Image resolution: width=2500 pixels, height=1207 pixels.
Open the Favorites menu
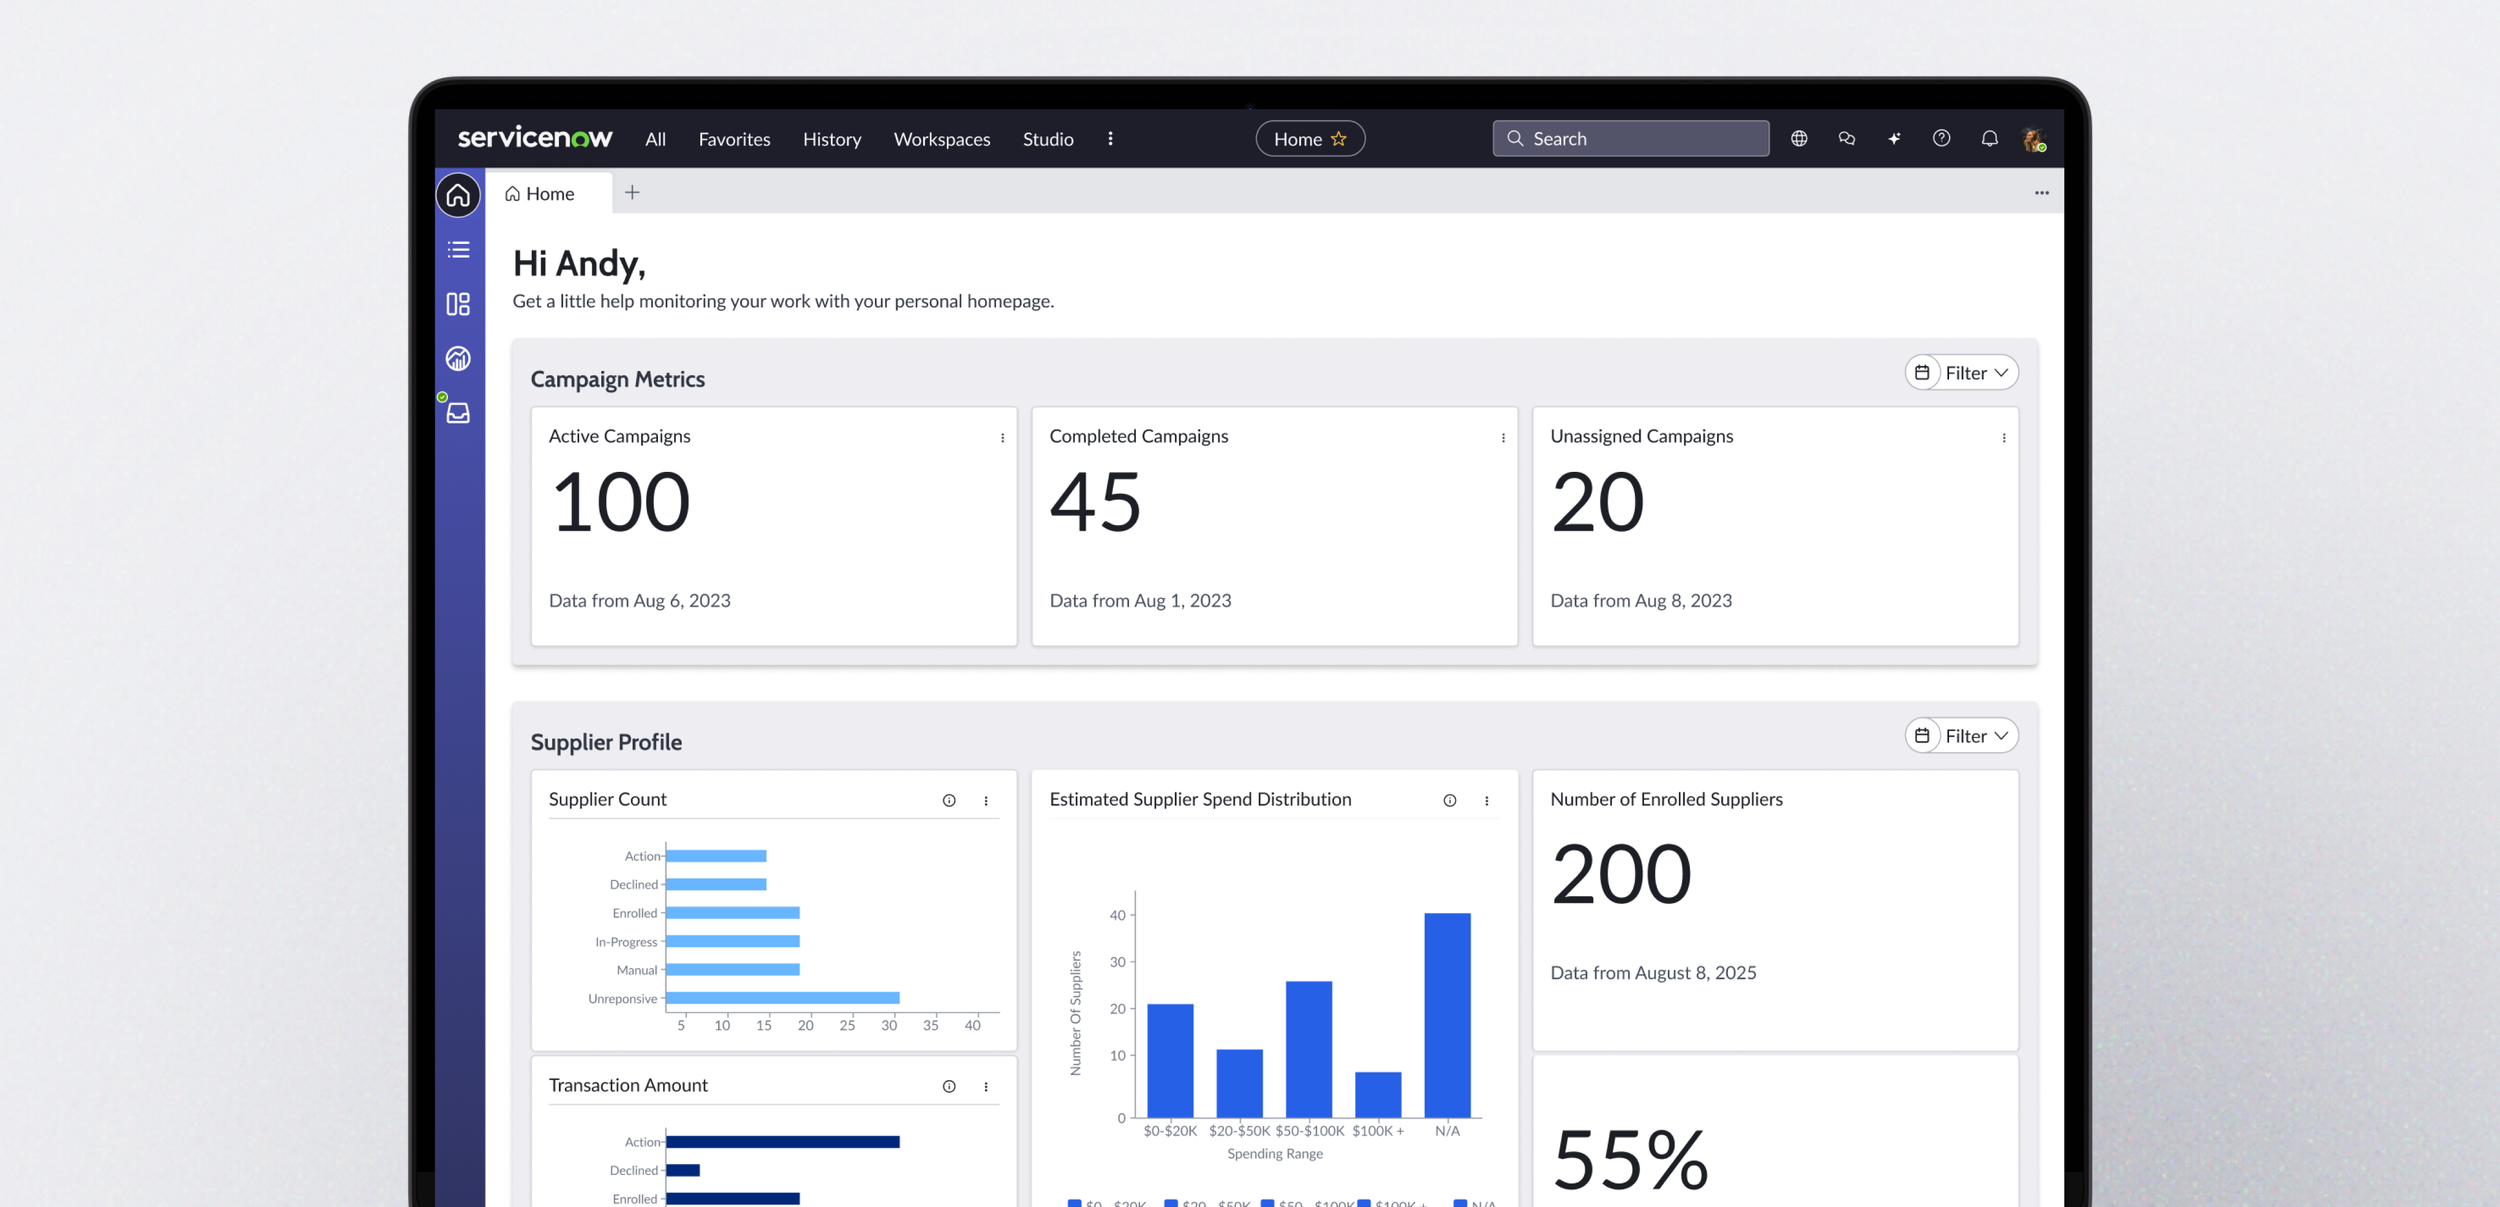coord(734,139)
